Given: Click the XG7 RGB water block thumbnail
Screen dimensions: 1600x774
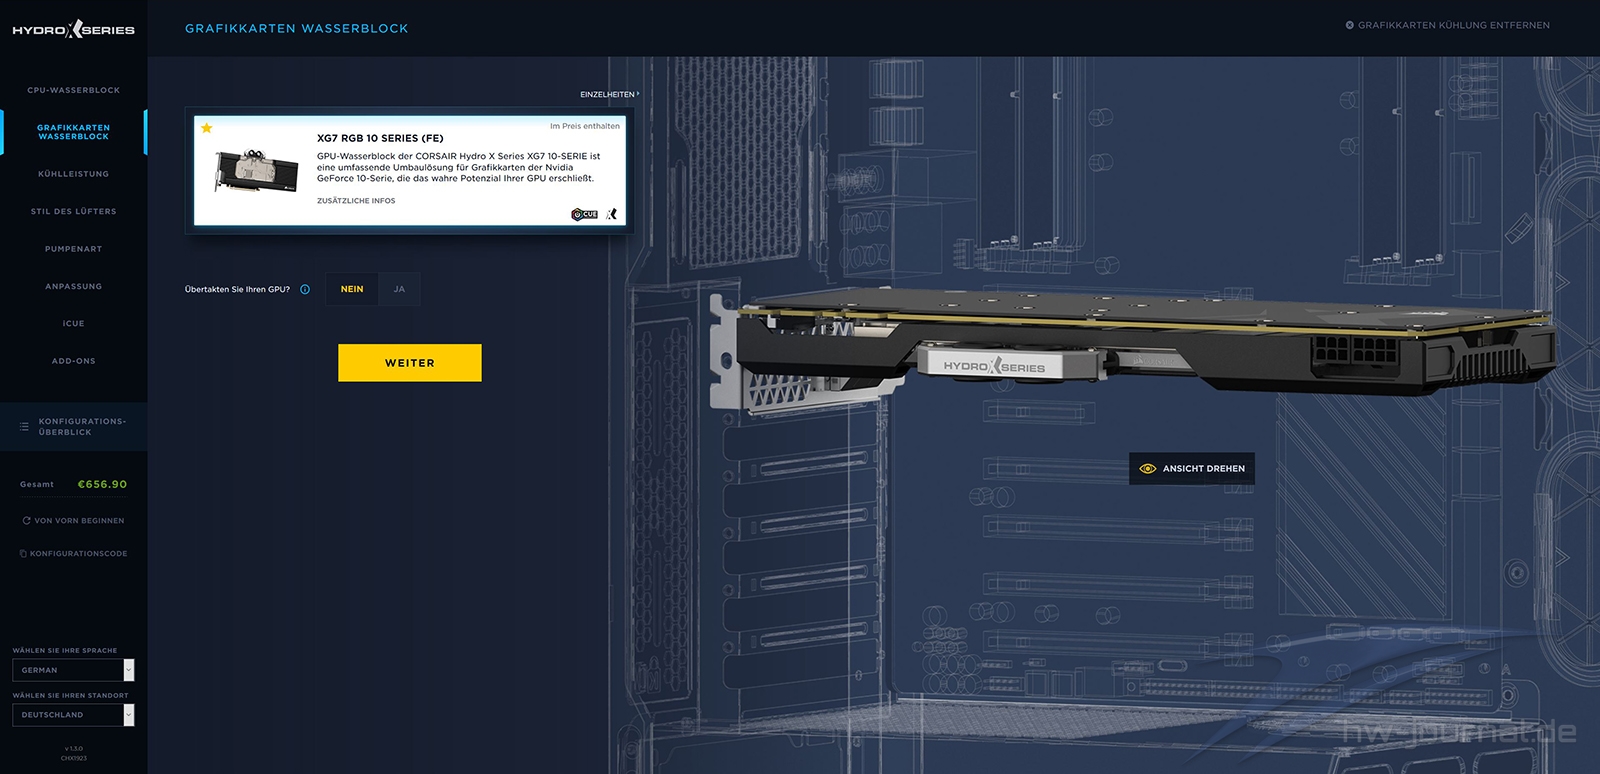Looking at the screenshot, I should click(257, 170).
